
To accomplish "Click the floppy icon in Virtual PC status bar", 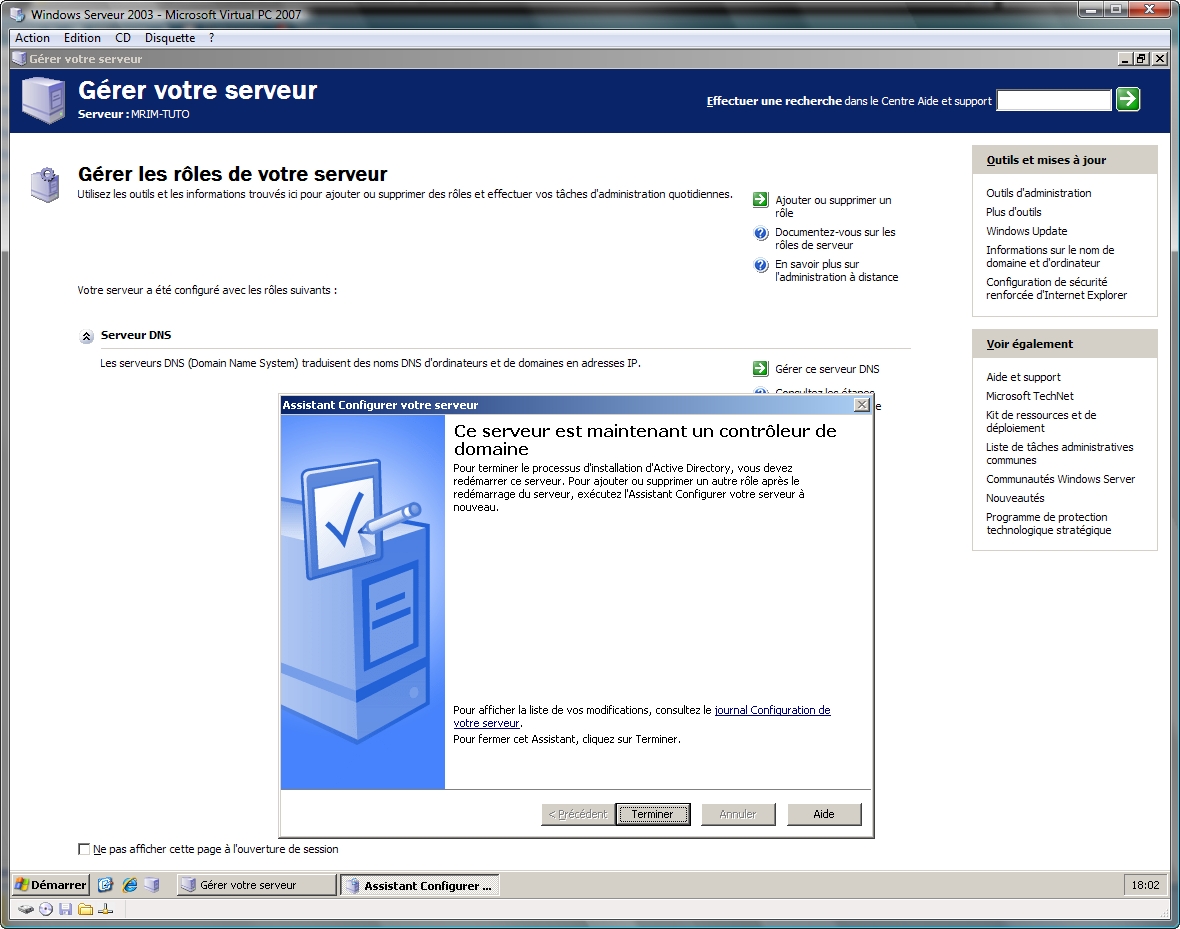I will click(x=65, y=909).
